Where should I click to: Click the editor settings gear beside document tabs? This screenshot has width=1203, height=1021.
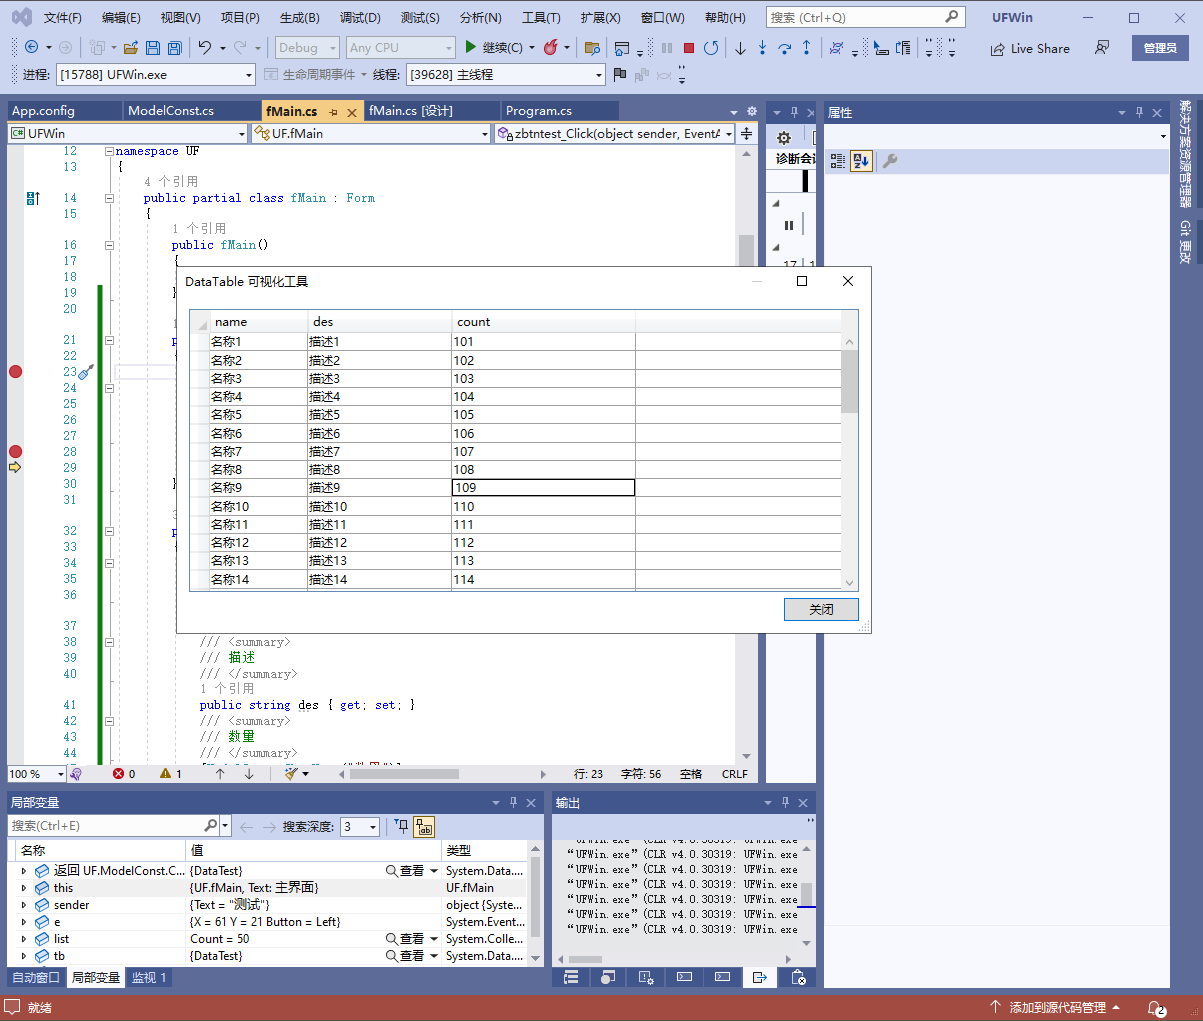coord(752,111)
